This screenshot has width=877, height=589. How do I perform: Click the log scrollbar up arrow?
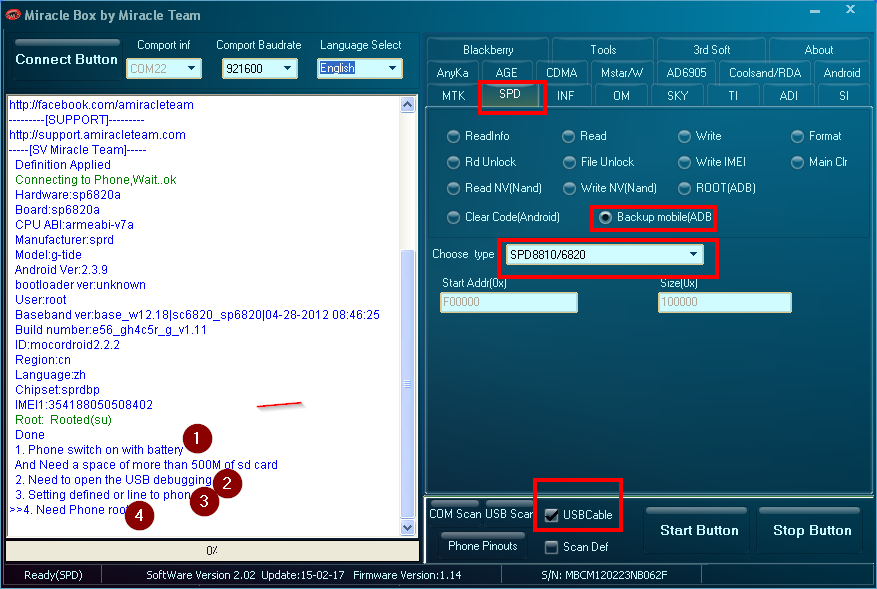point(408,105)
